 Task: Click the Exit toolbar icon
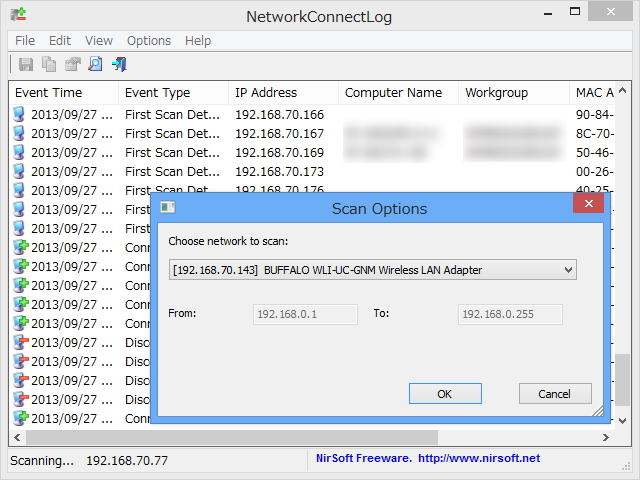120,65
